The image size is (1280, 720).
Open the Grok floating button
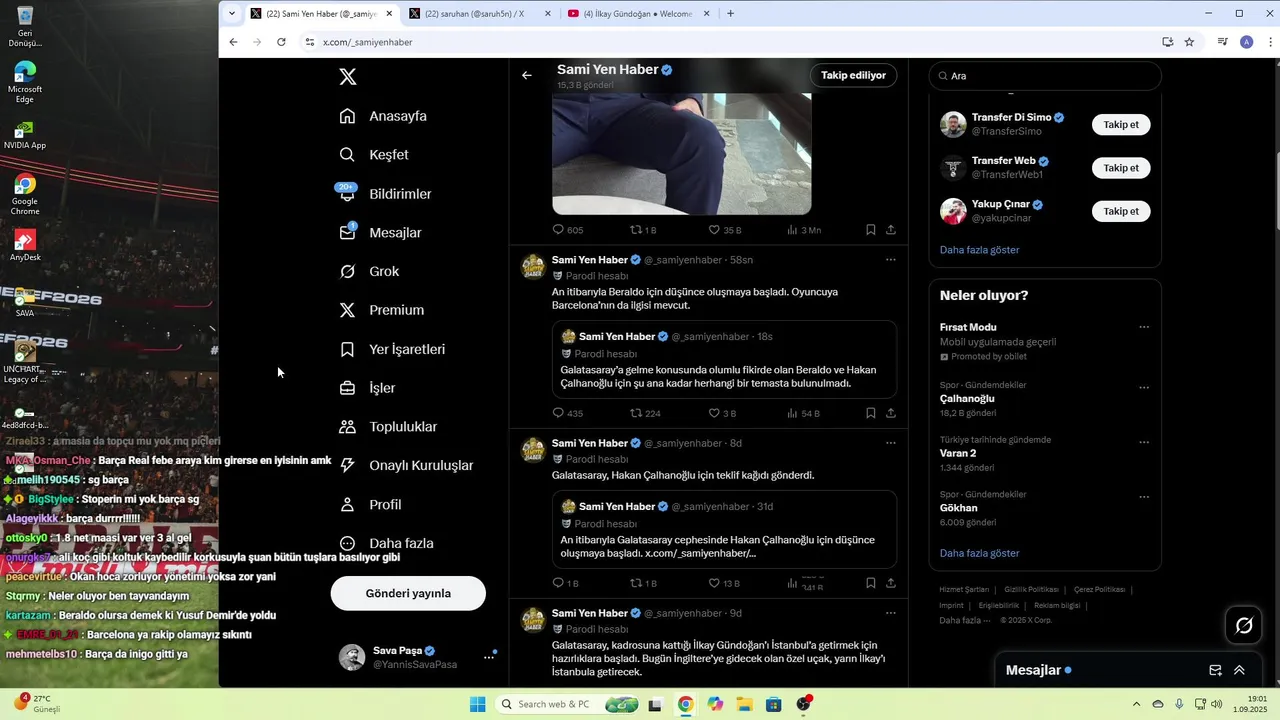(x=1244, y=625)
